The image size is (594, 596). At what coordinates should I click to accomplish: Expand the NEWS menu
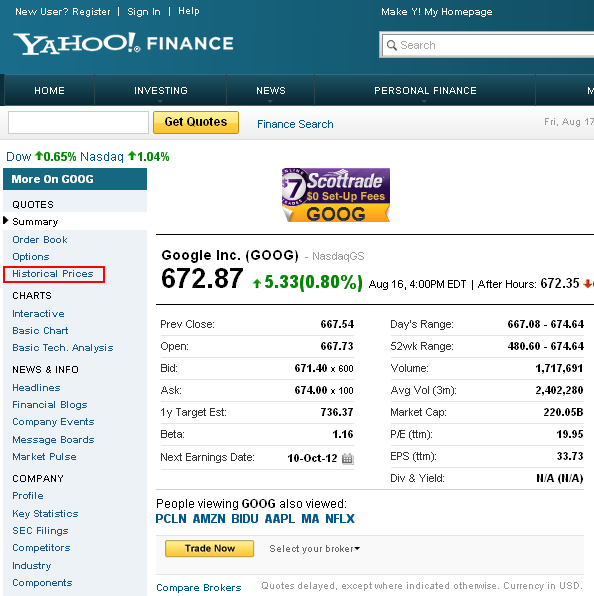tap(271, 90)
